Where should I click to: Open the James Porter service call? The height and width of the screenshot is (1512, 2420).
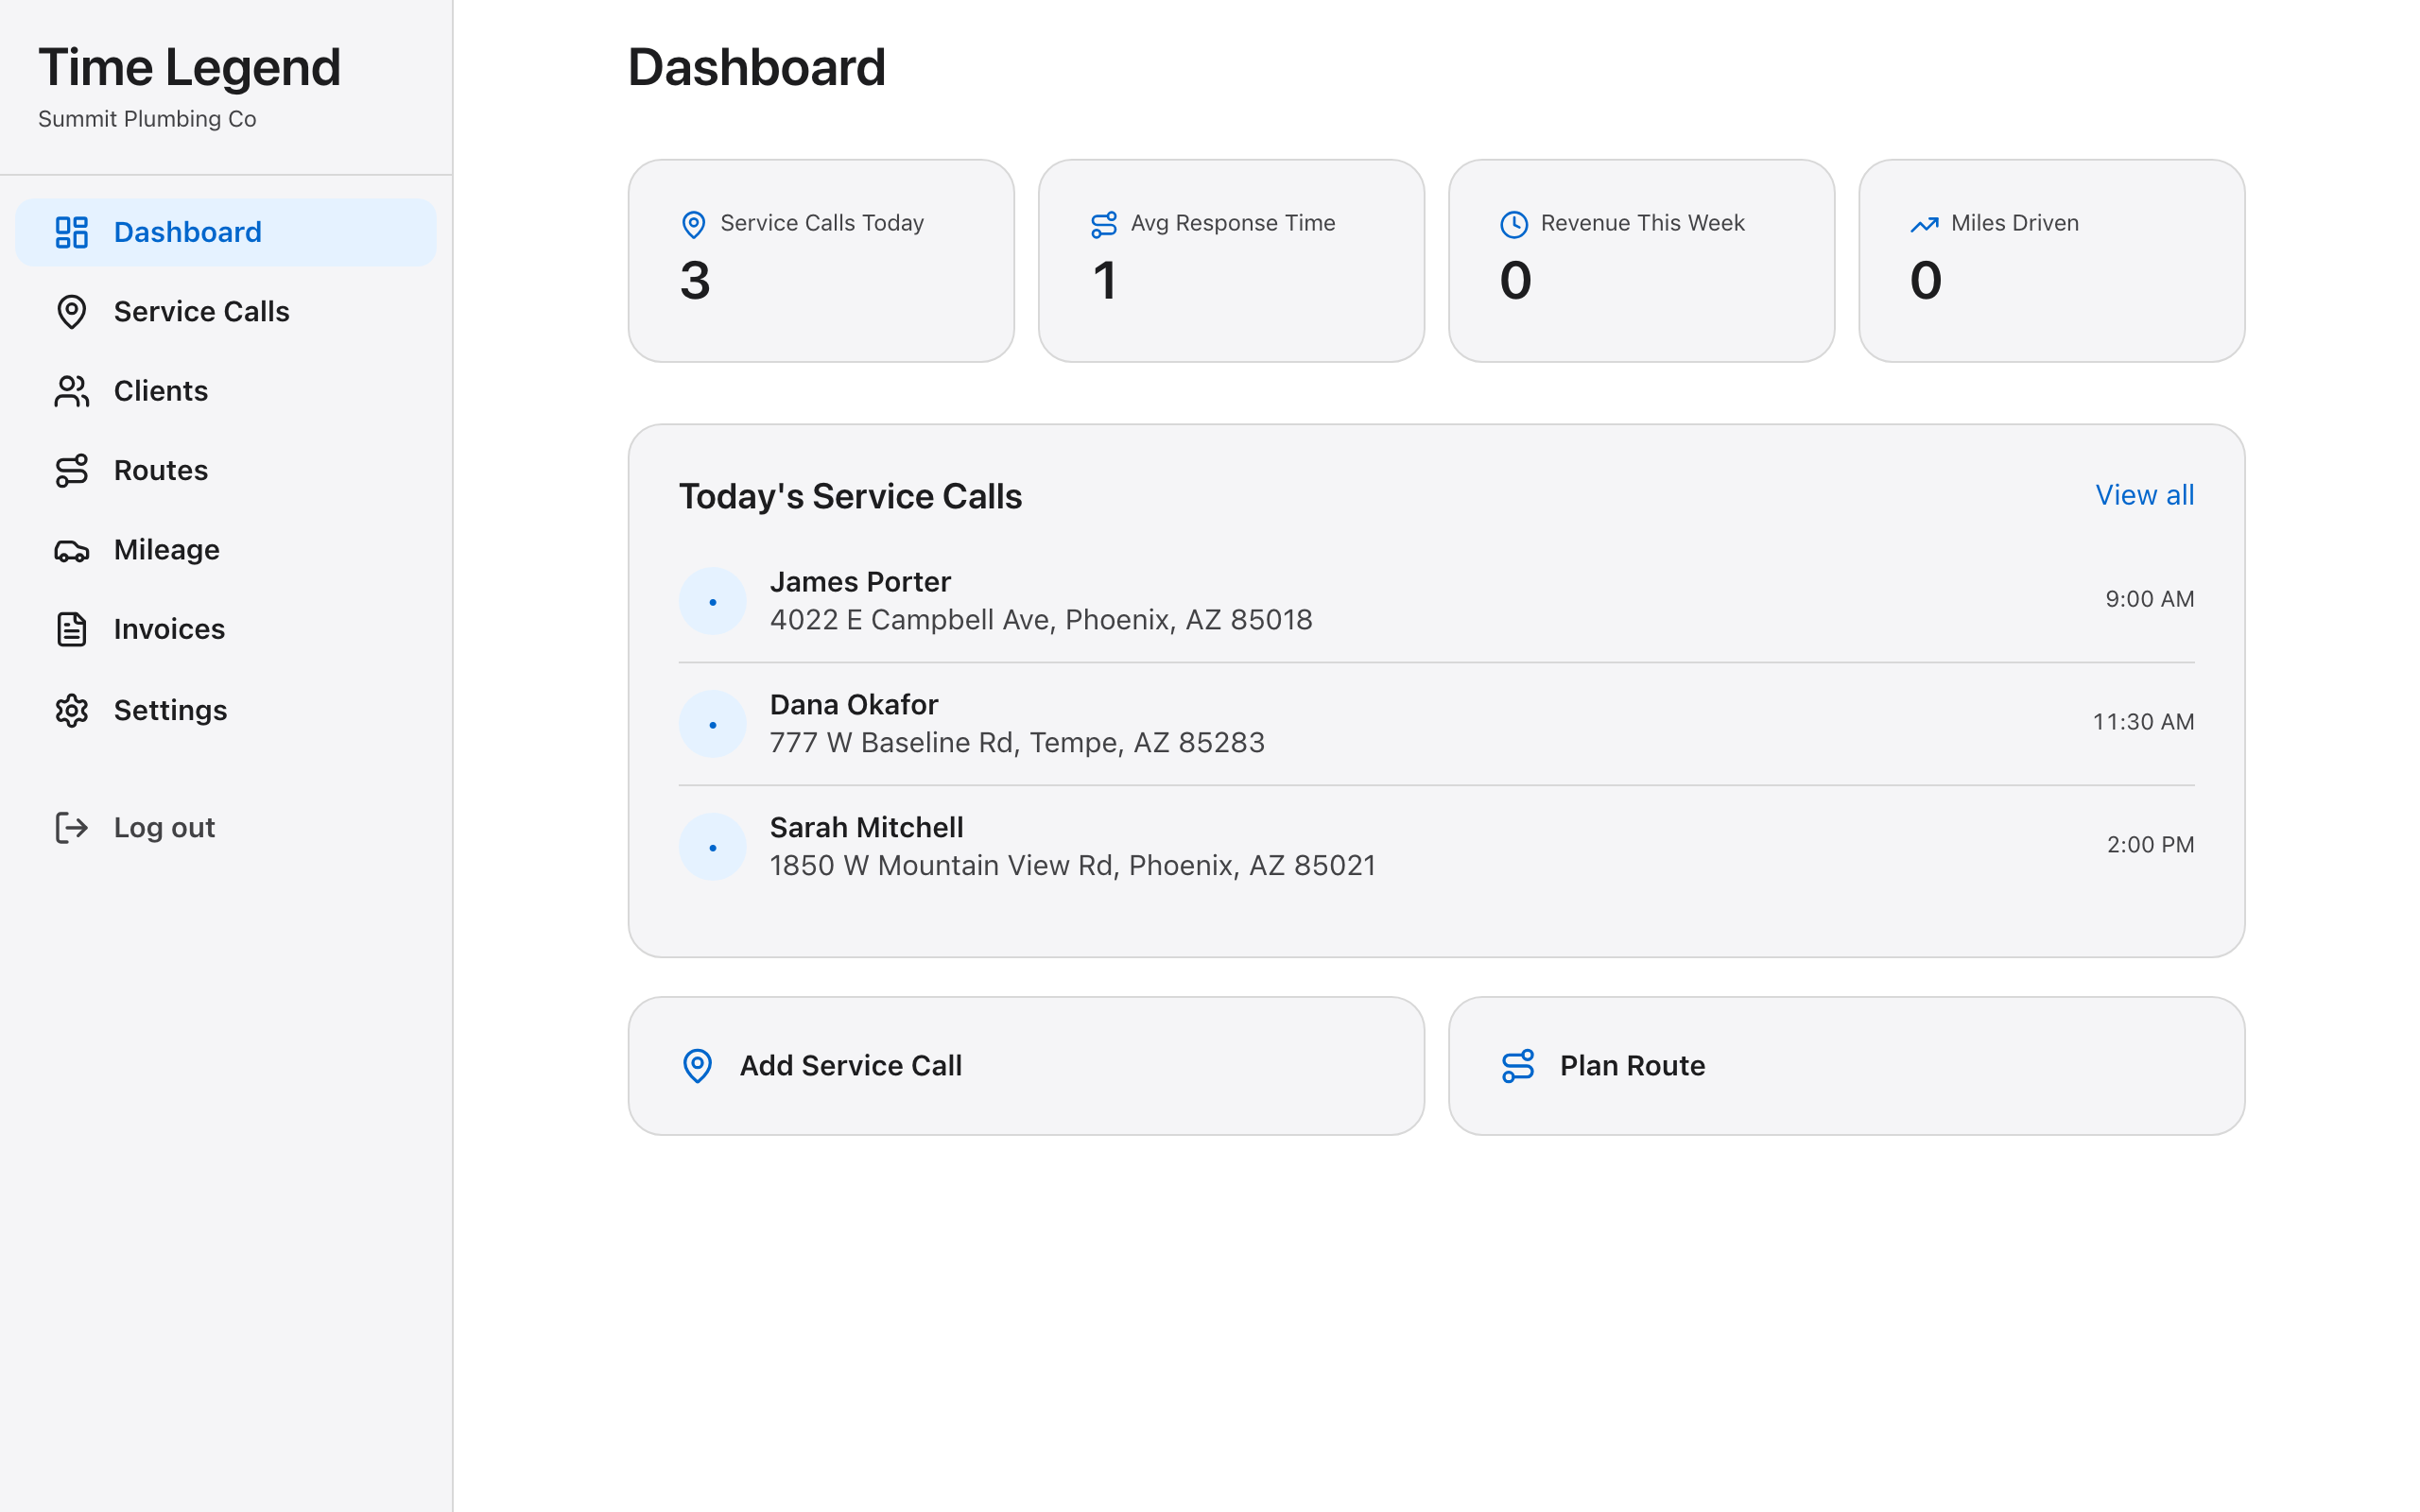(x=1436, y=601)
